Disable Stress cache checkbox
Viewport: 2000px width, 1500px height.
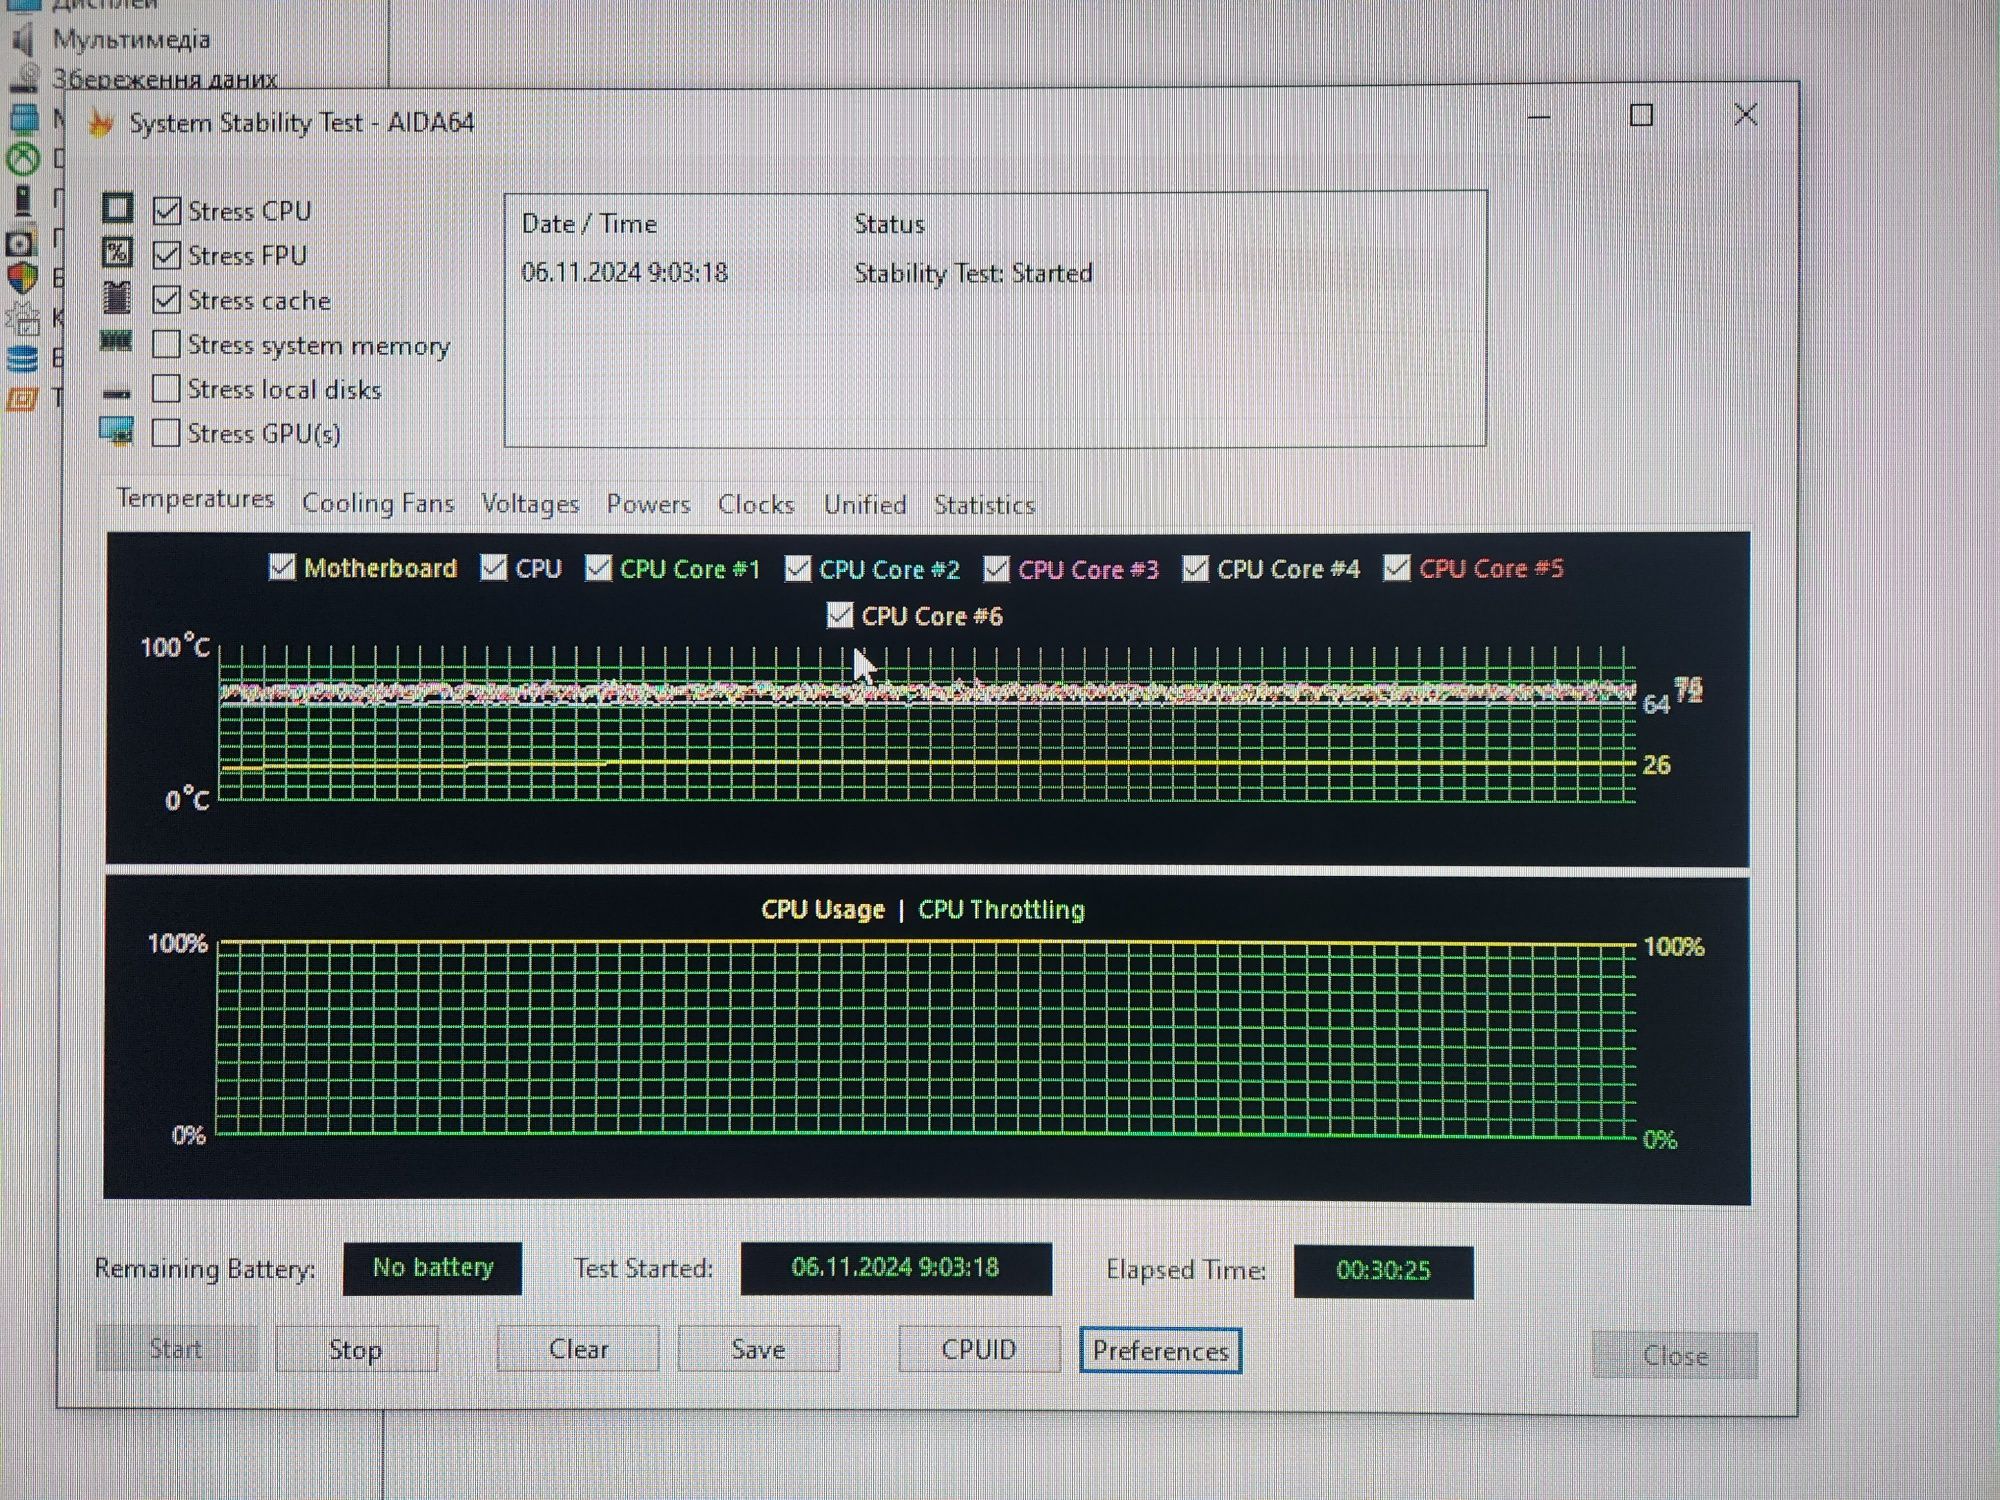pyautogui.click(x=167, y=299)
